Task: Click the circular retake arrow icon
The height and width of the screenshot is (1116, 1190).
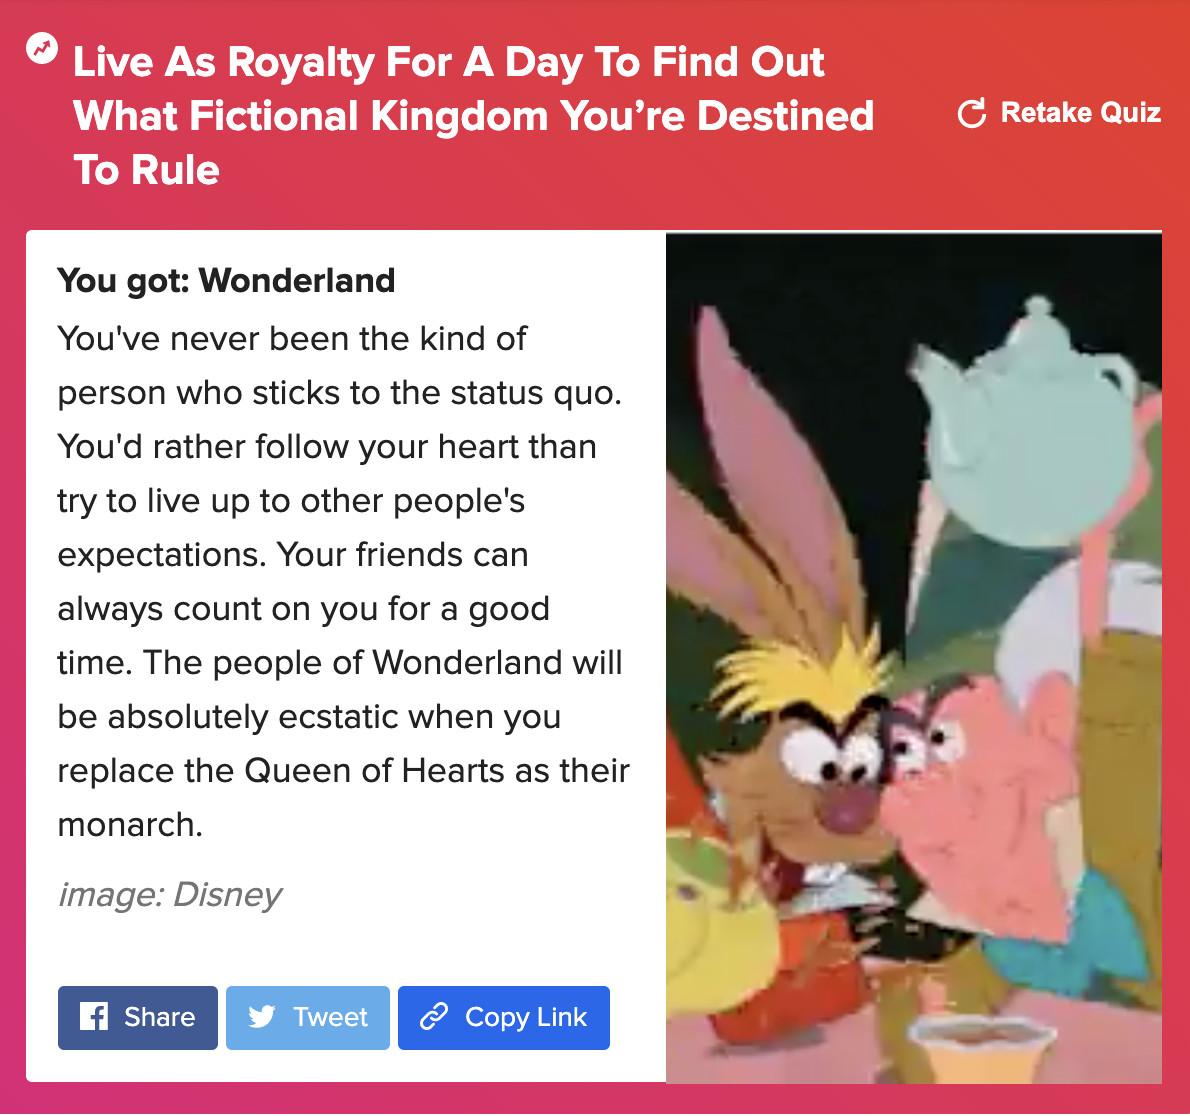Action: click(x=971, y=113)
